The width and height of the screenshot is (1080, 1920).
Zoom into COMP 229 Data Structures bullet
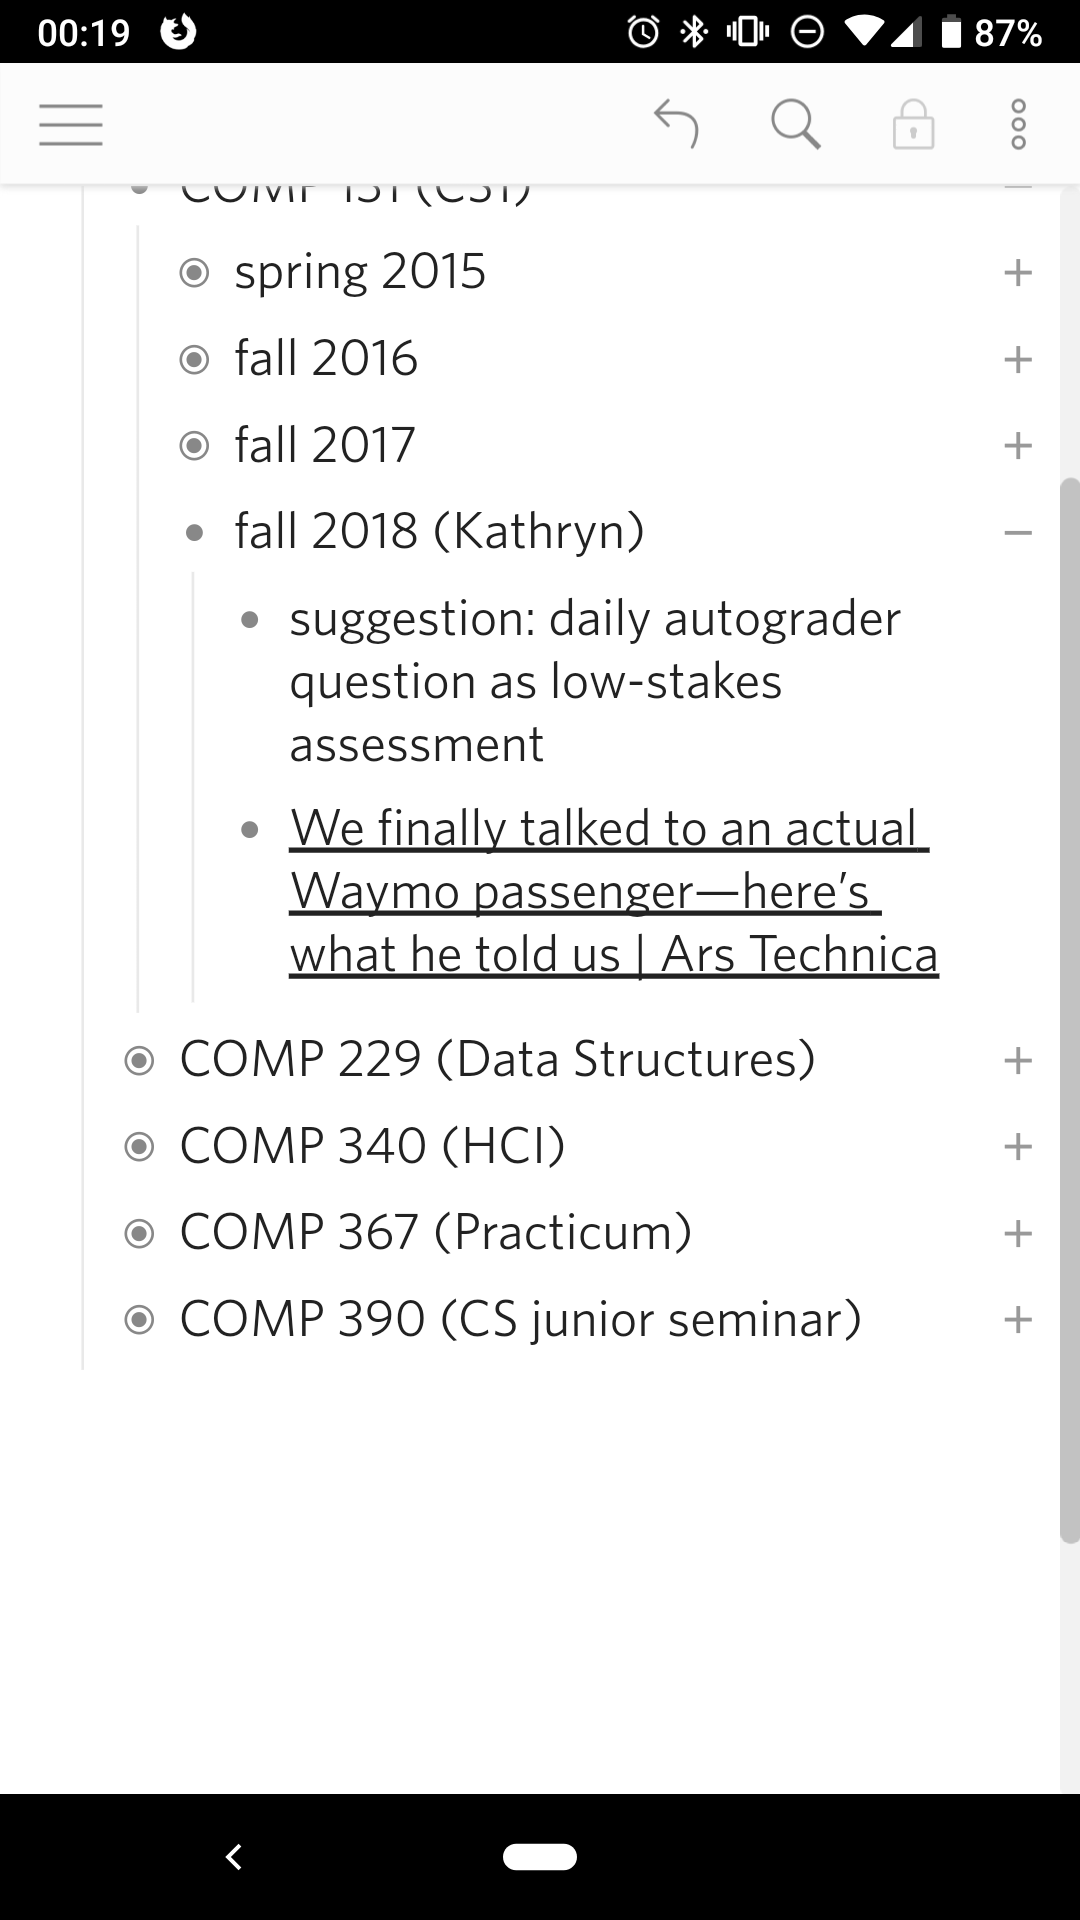[139, 1060]
